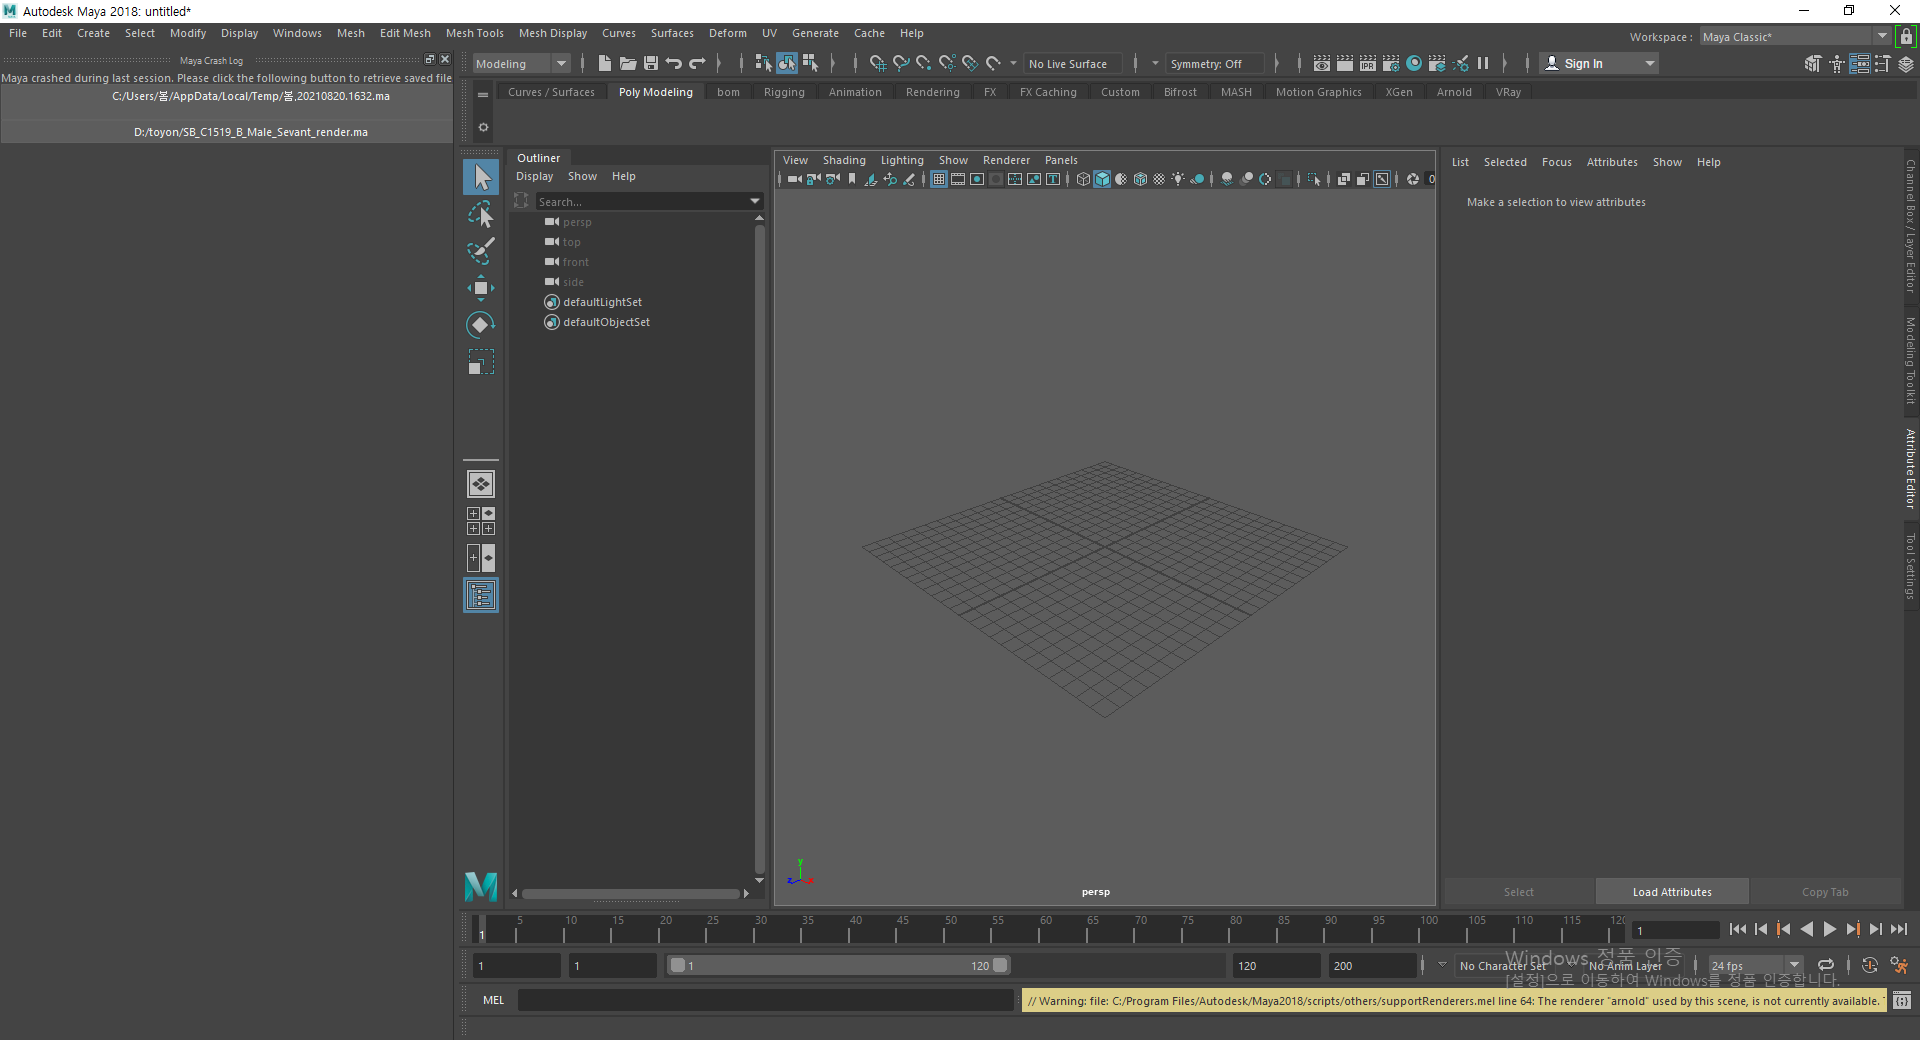Toggle textured display in viewport

tap(1159, 179)
